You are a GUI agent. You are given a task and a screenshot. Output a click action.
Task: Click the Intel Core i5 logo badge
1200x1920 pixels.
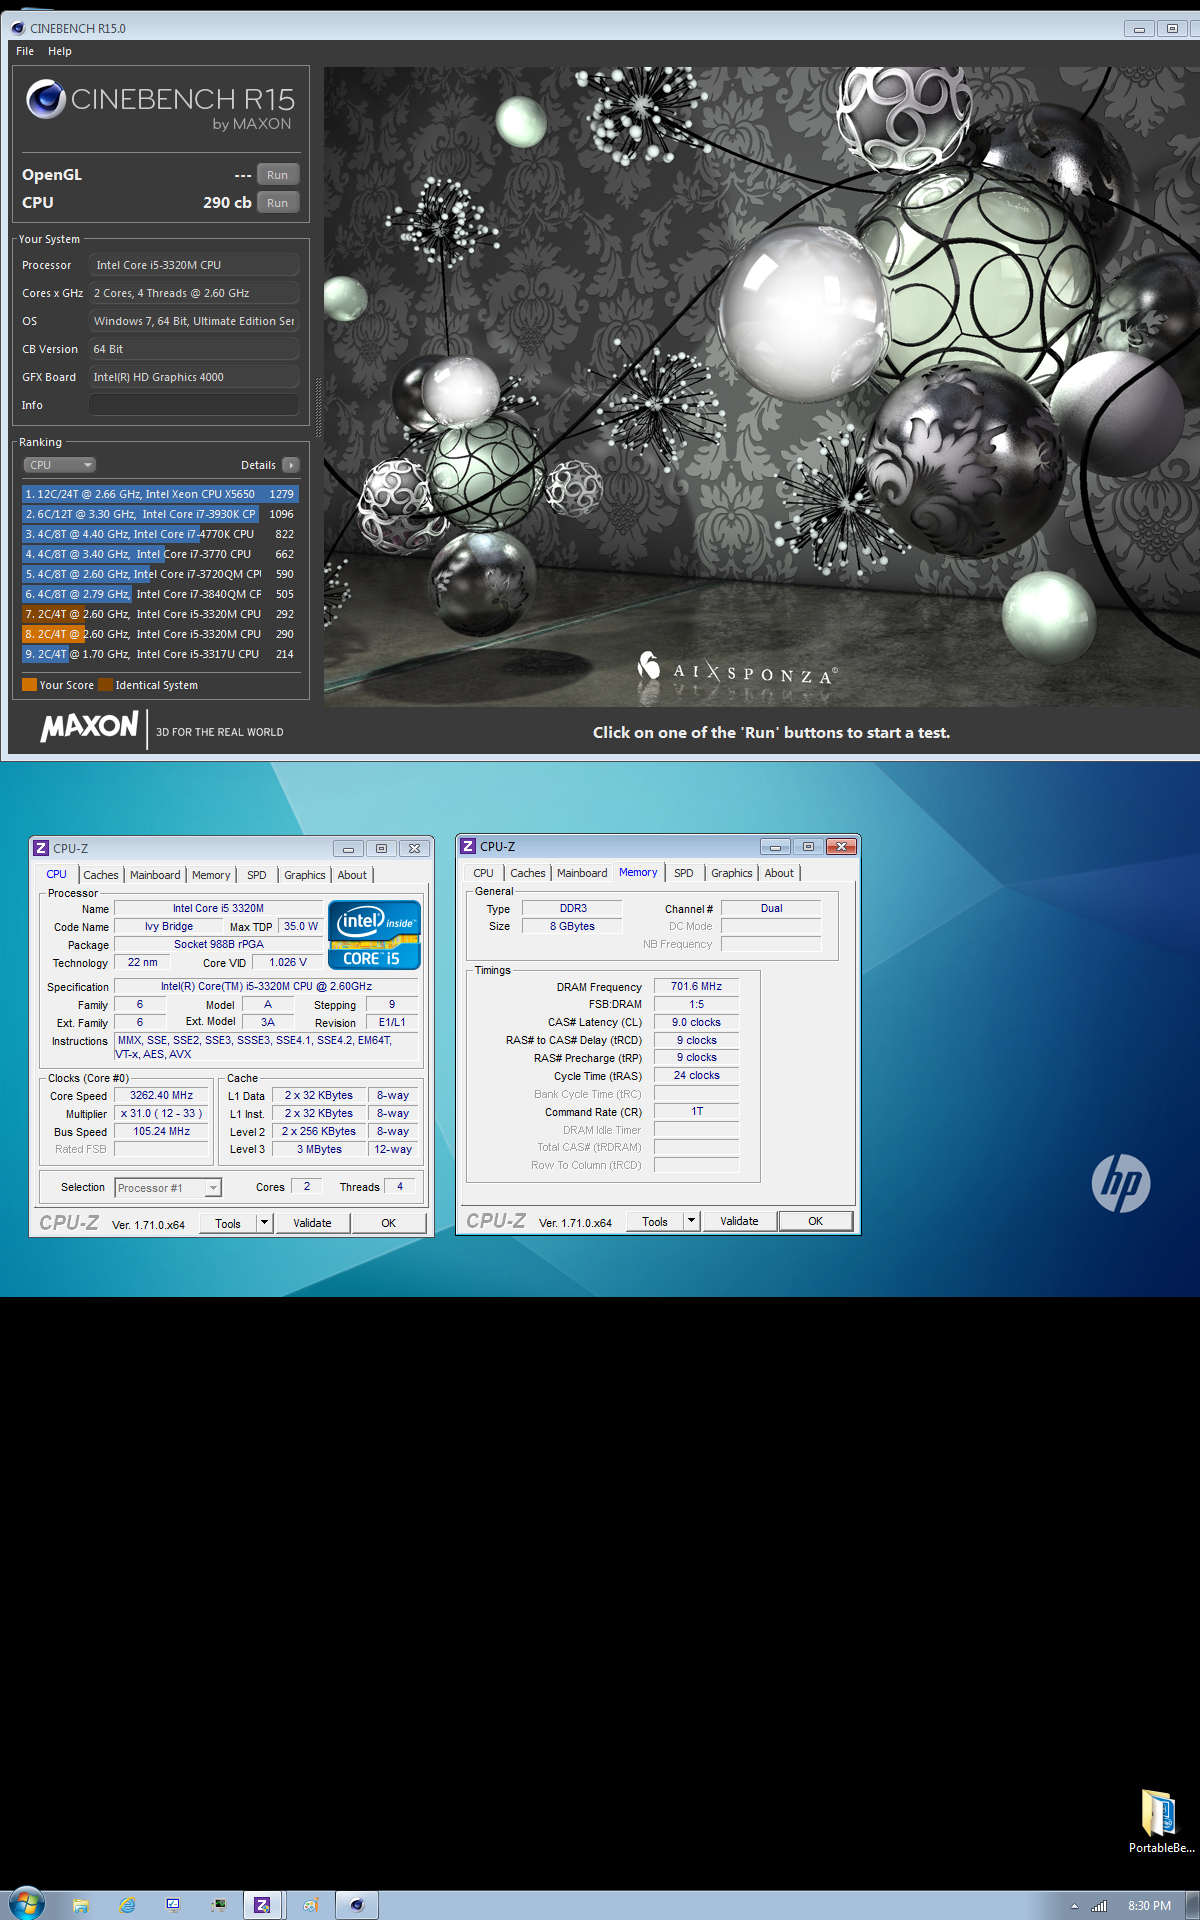374,935
